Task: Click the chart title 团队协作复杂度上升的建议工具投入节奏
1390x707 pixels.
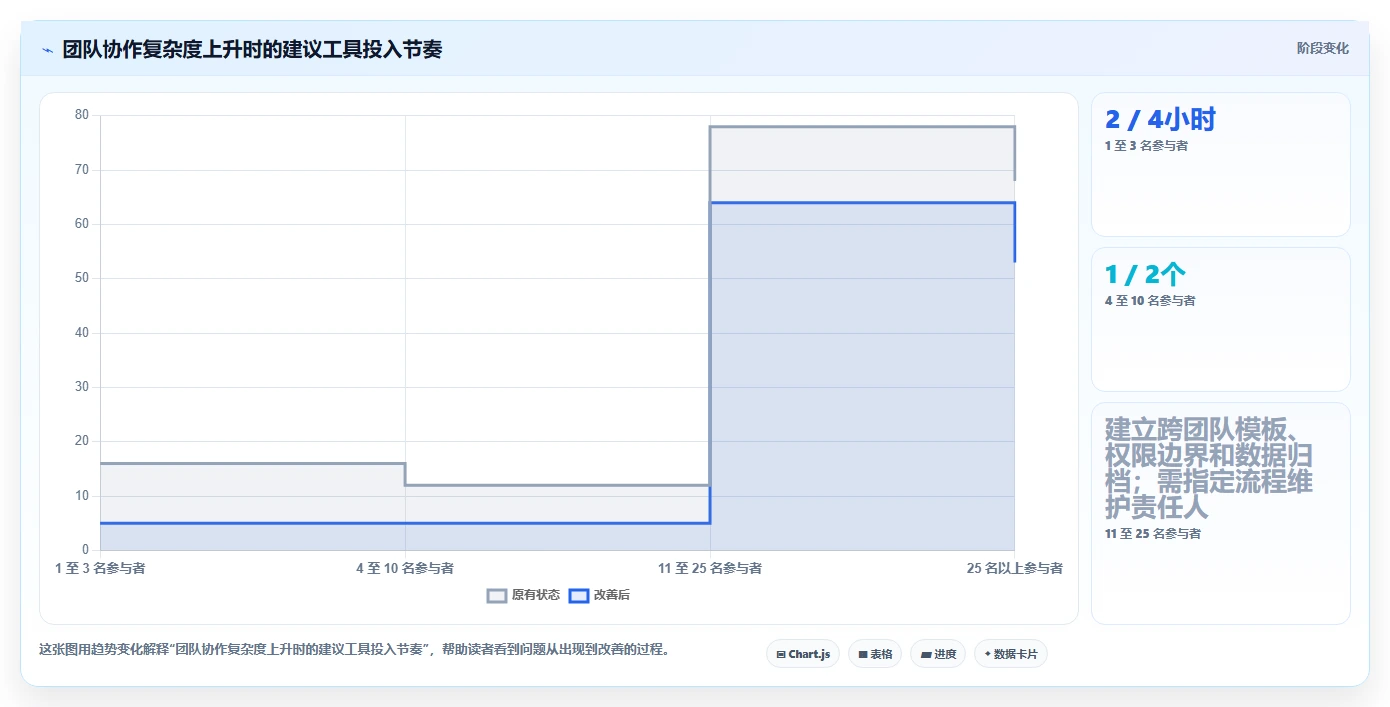Action: [252, 49]
